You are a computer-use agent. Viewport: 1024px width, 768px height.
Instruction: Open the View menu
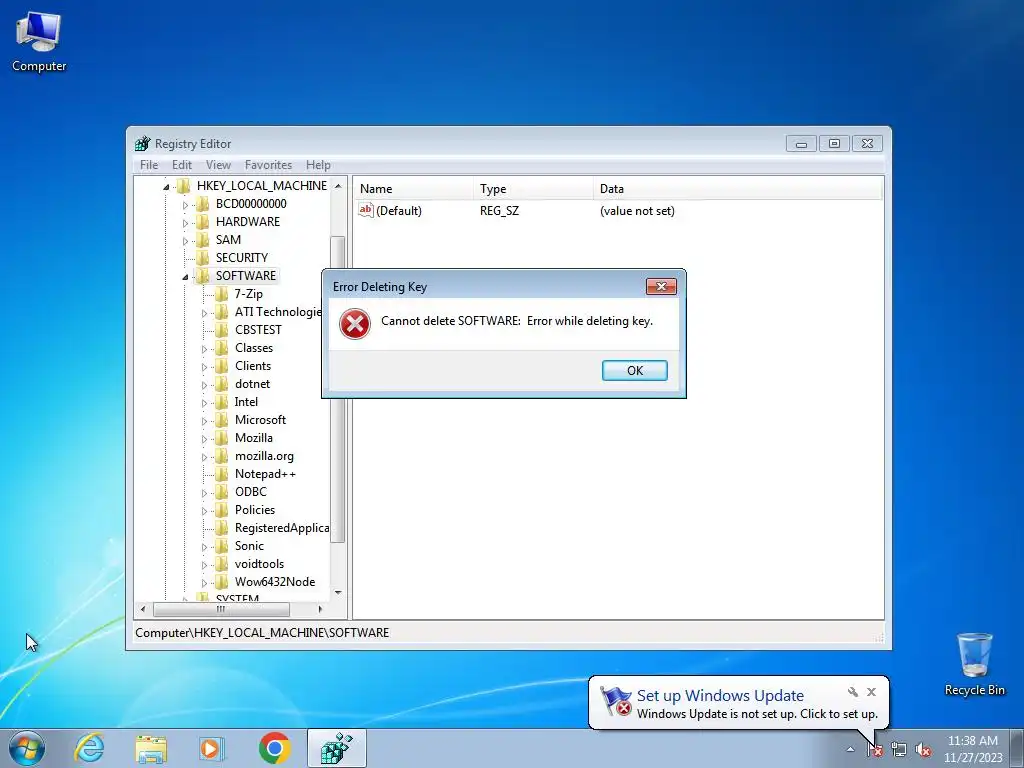(218, 165)
